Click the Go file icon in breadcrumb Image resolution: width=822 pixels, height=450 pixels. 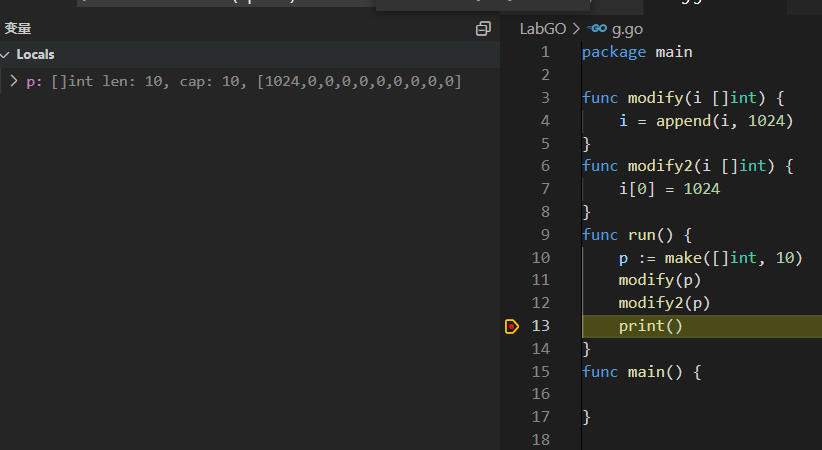tap(597, 29)
